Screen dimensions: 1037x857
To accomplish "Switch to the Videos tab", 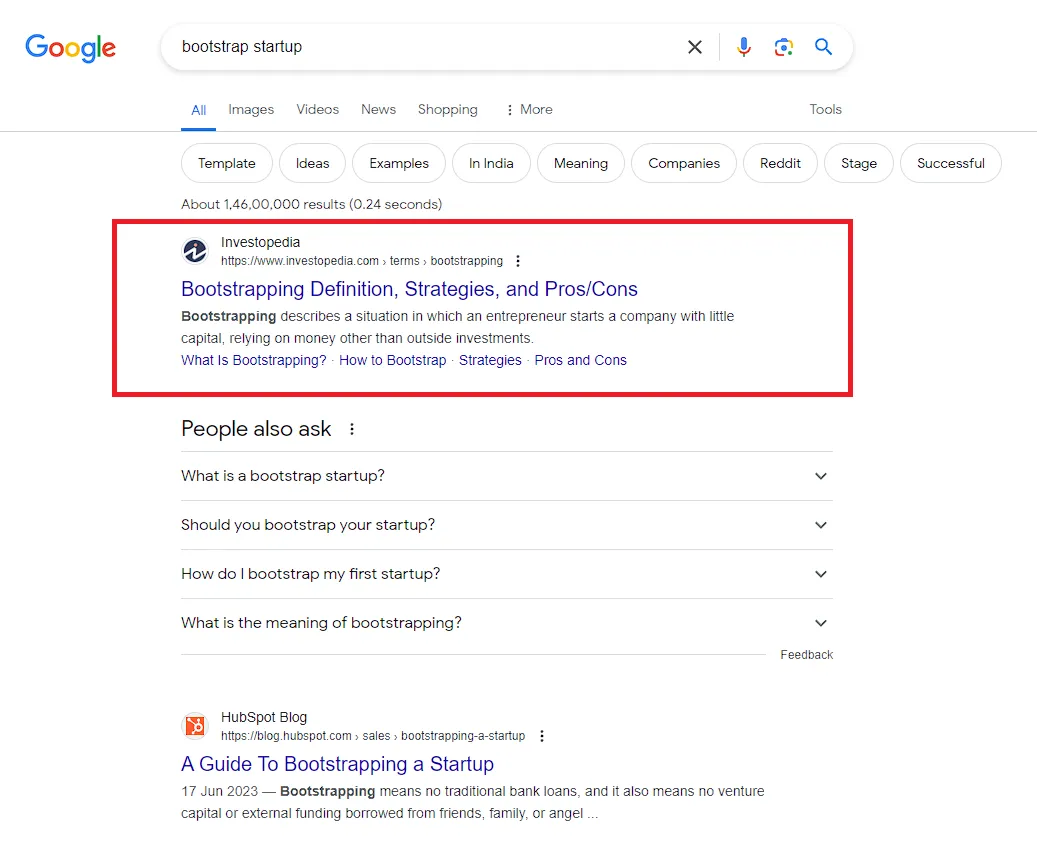I will click(x=317, y=110).
